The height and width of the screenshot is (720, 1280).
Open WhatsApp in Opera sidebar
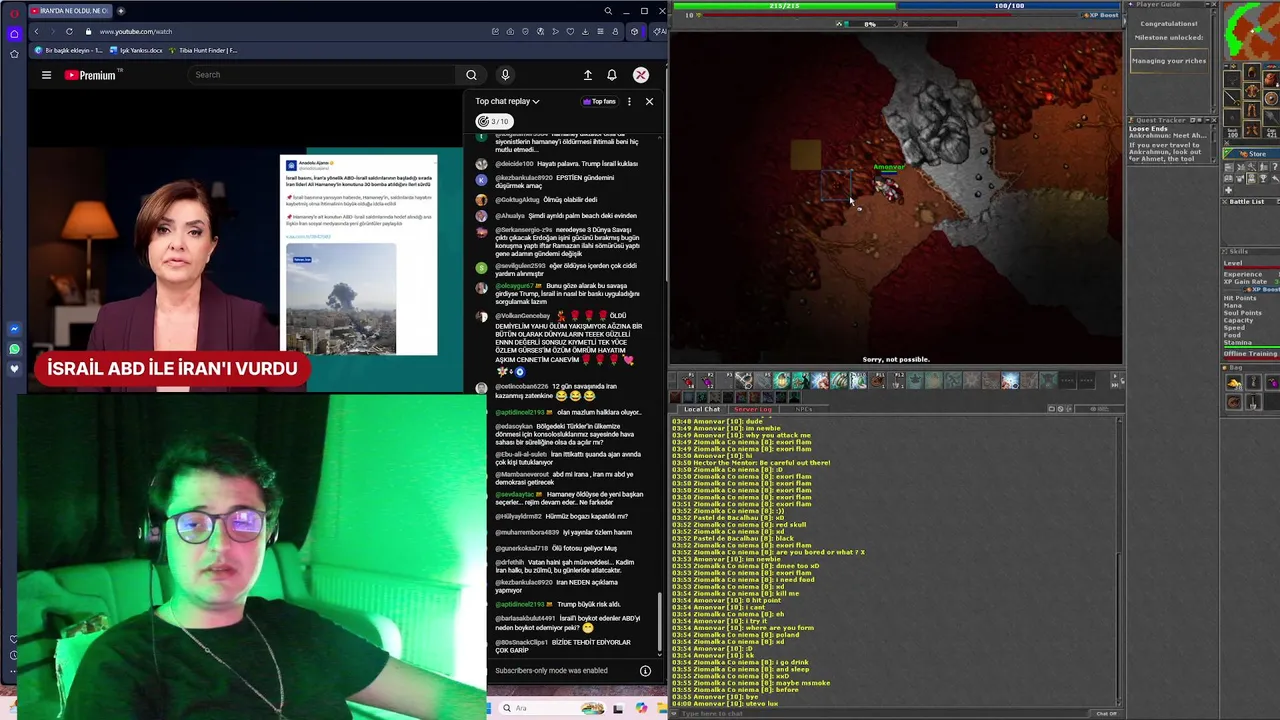[x=14, y=349]
